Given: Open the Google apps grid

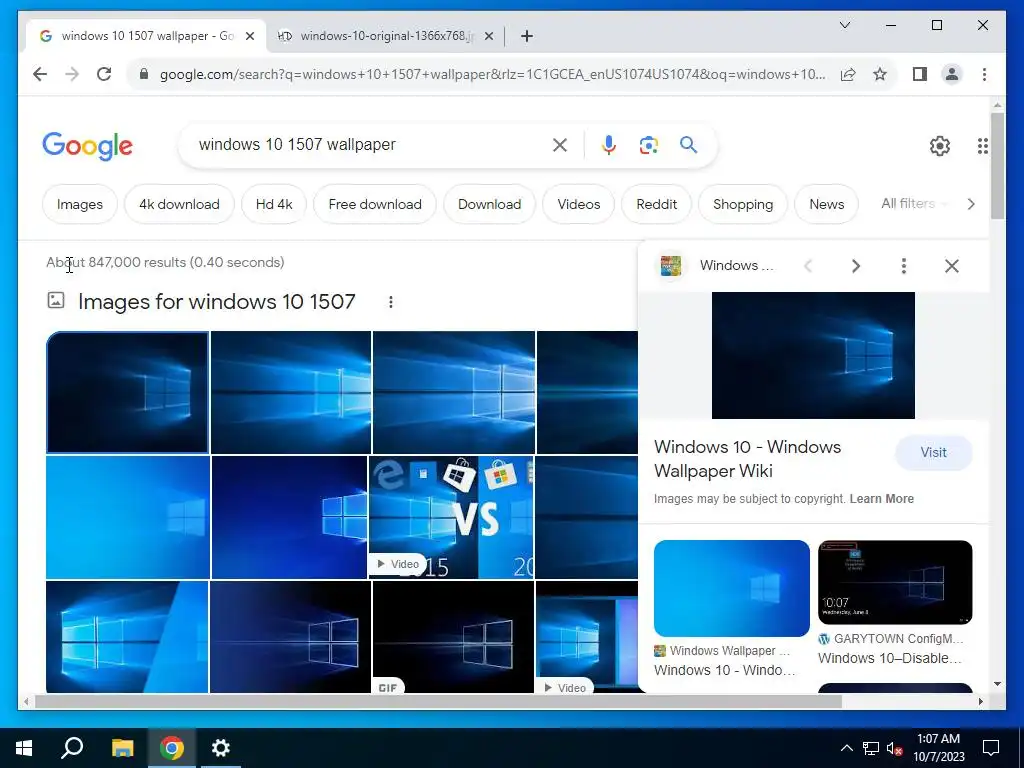Looking at the screenshot, I should point(982,146).
